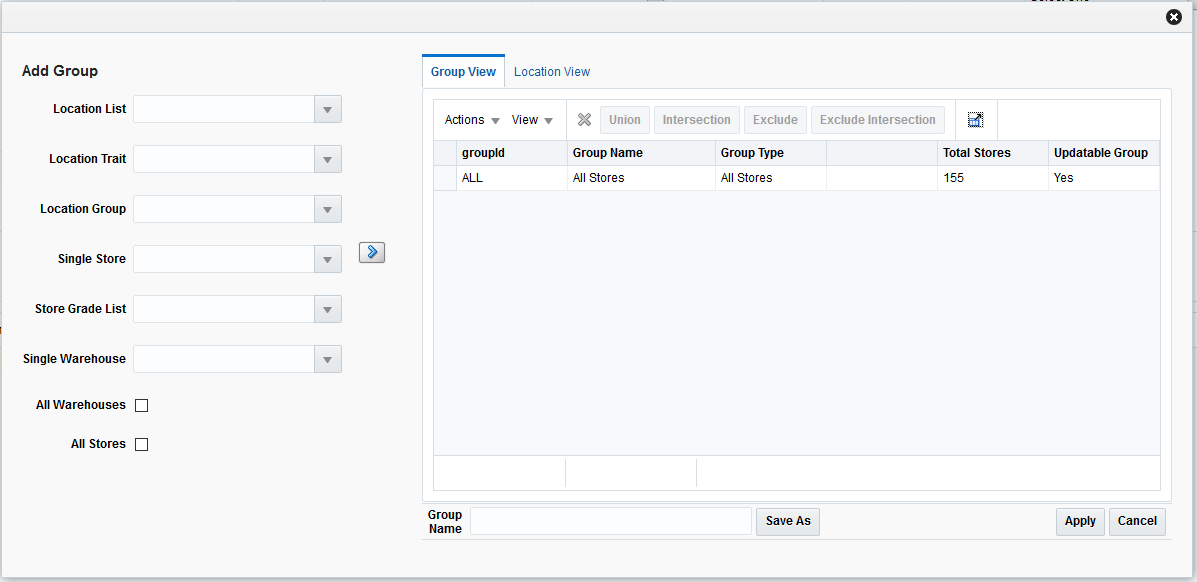Click the Exclude button

tap(775, 120)
